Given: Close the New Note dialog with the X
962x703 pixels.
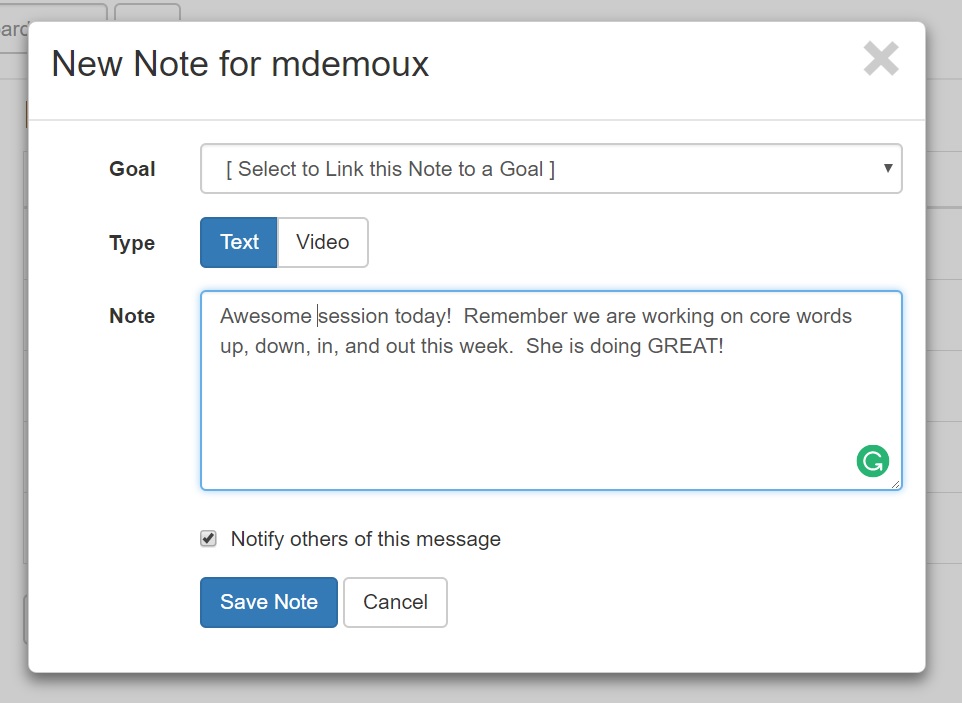Looking at the screenshot, I should (881, 59).
